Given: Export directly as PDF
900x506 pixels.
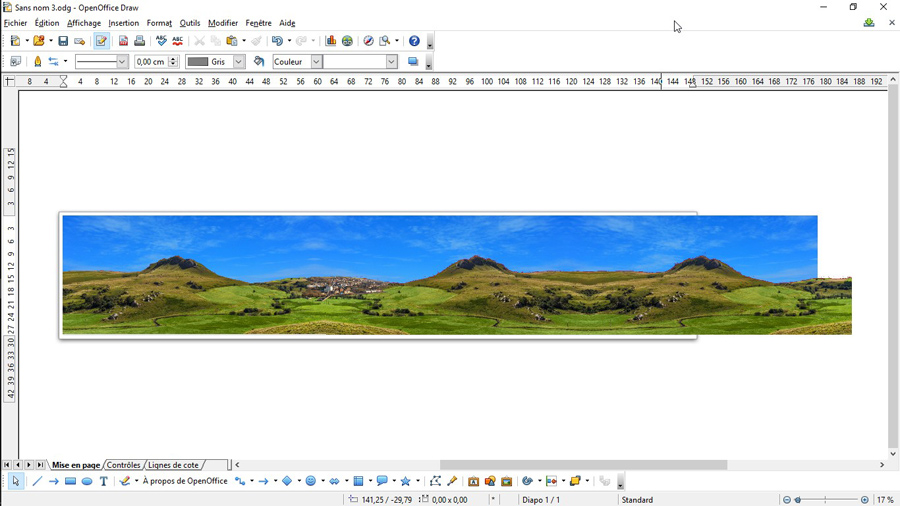Looking at the screenshot, I should 123,41.
